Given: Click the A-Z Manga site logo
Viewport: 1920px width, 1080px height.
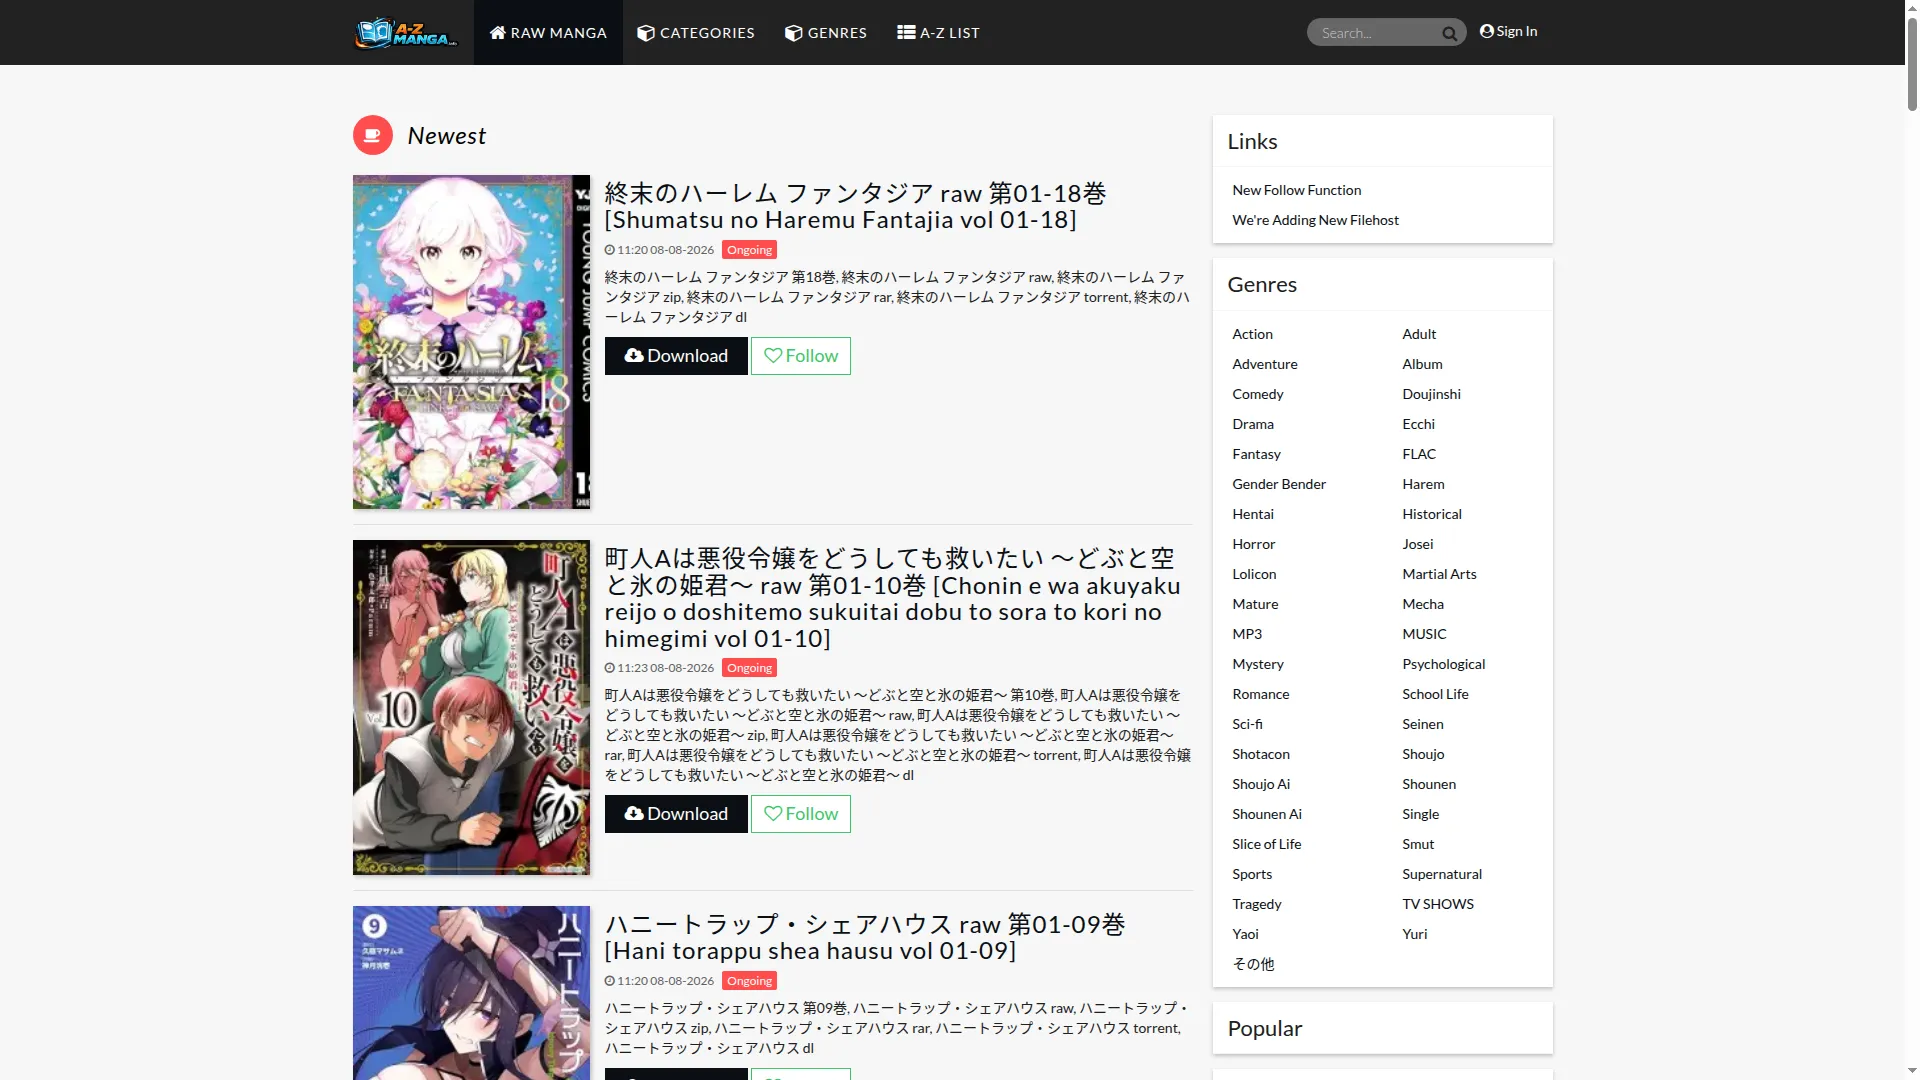Looking at the screenshot, I should [x=406, y=33].
